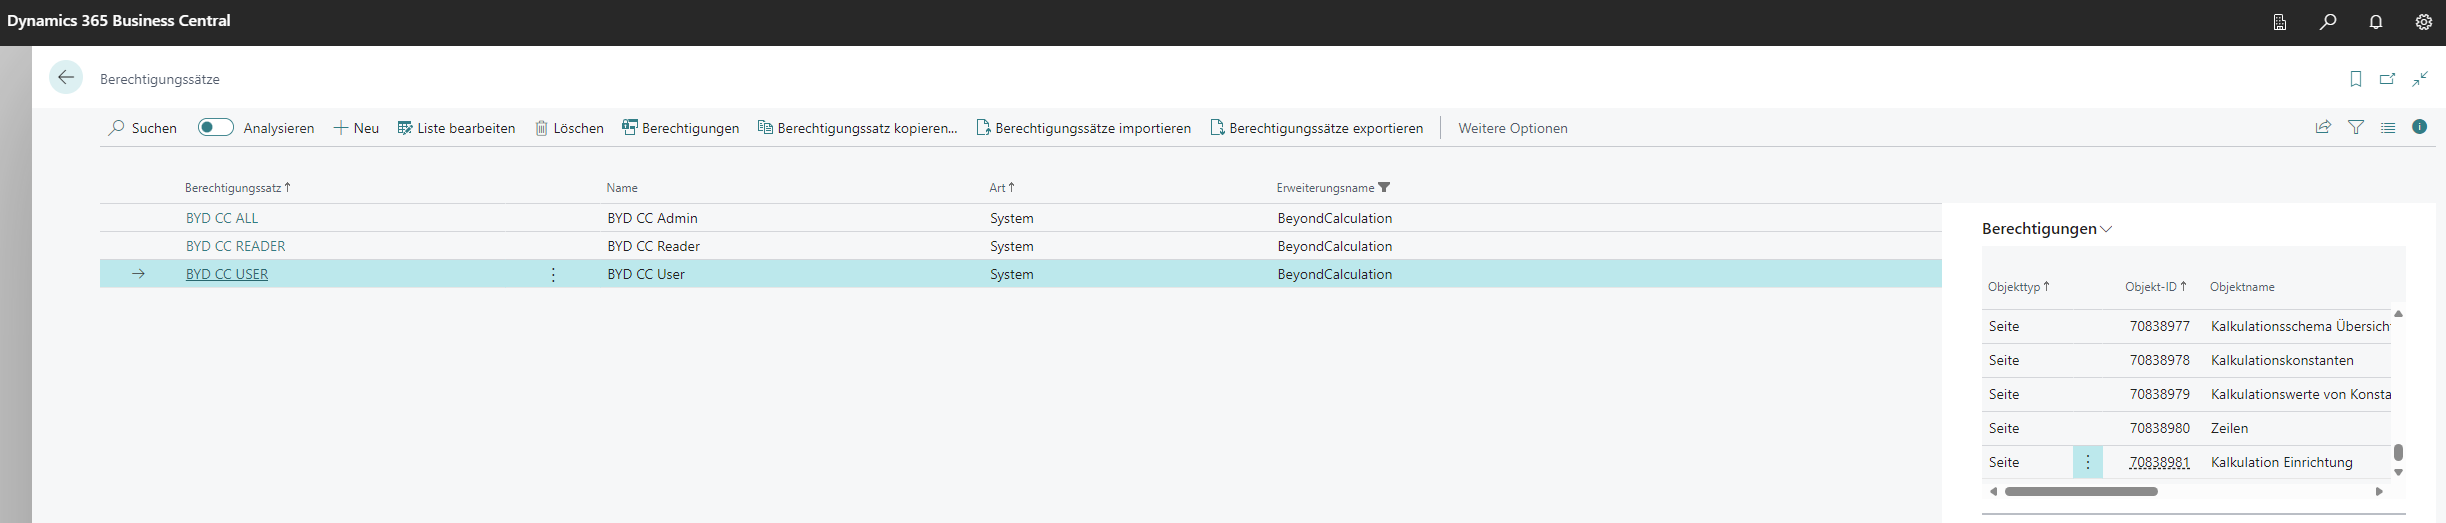Viewport: 2446px width, 523px height.
Task: Click FactBox horizontal scroll left arrow
Action: [1993, 491]
